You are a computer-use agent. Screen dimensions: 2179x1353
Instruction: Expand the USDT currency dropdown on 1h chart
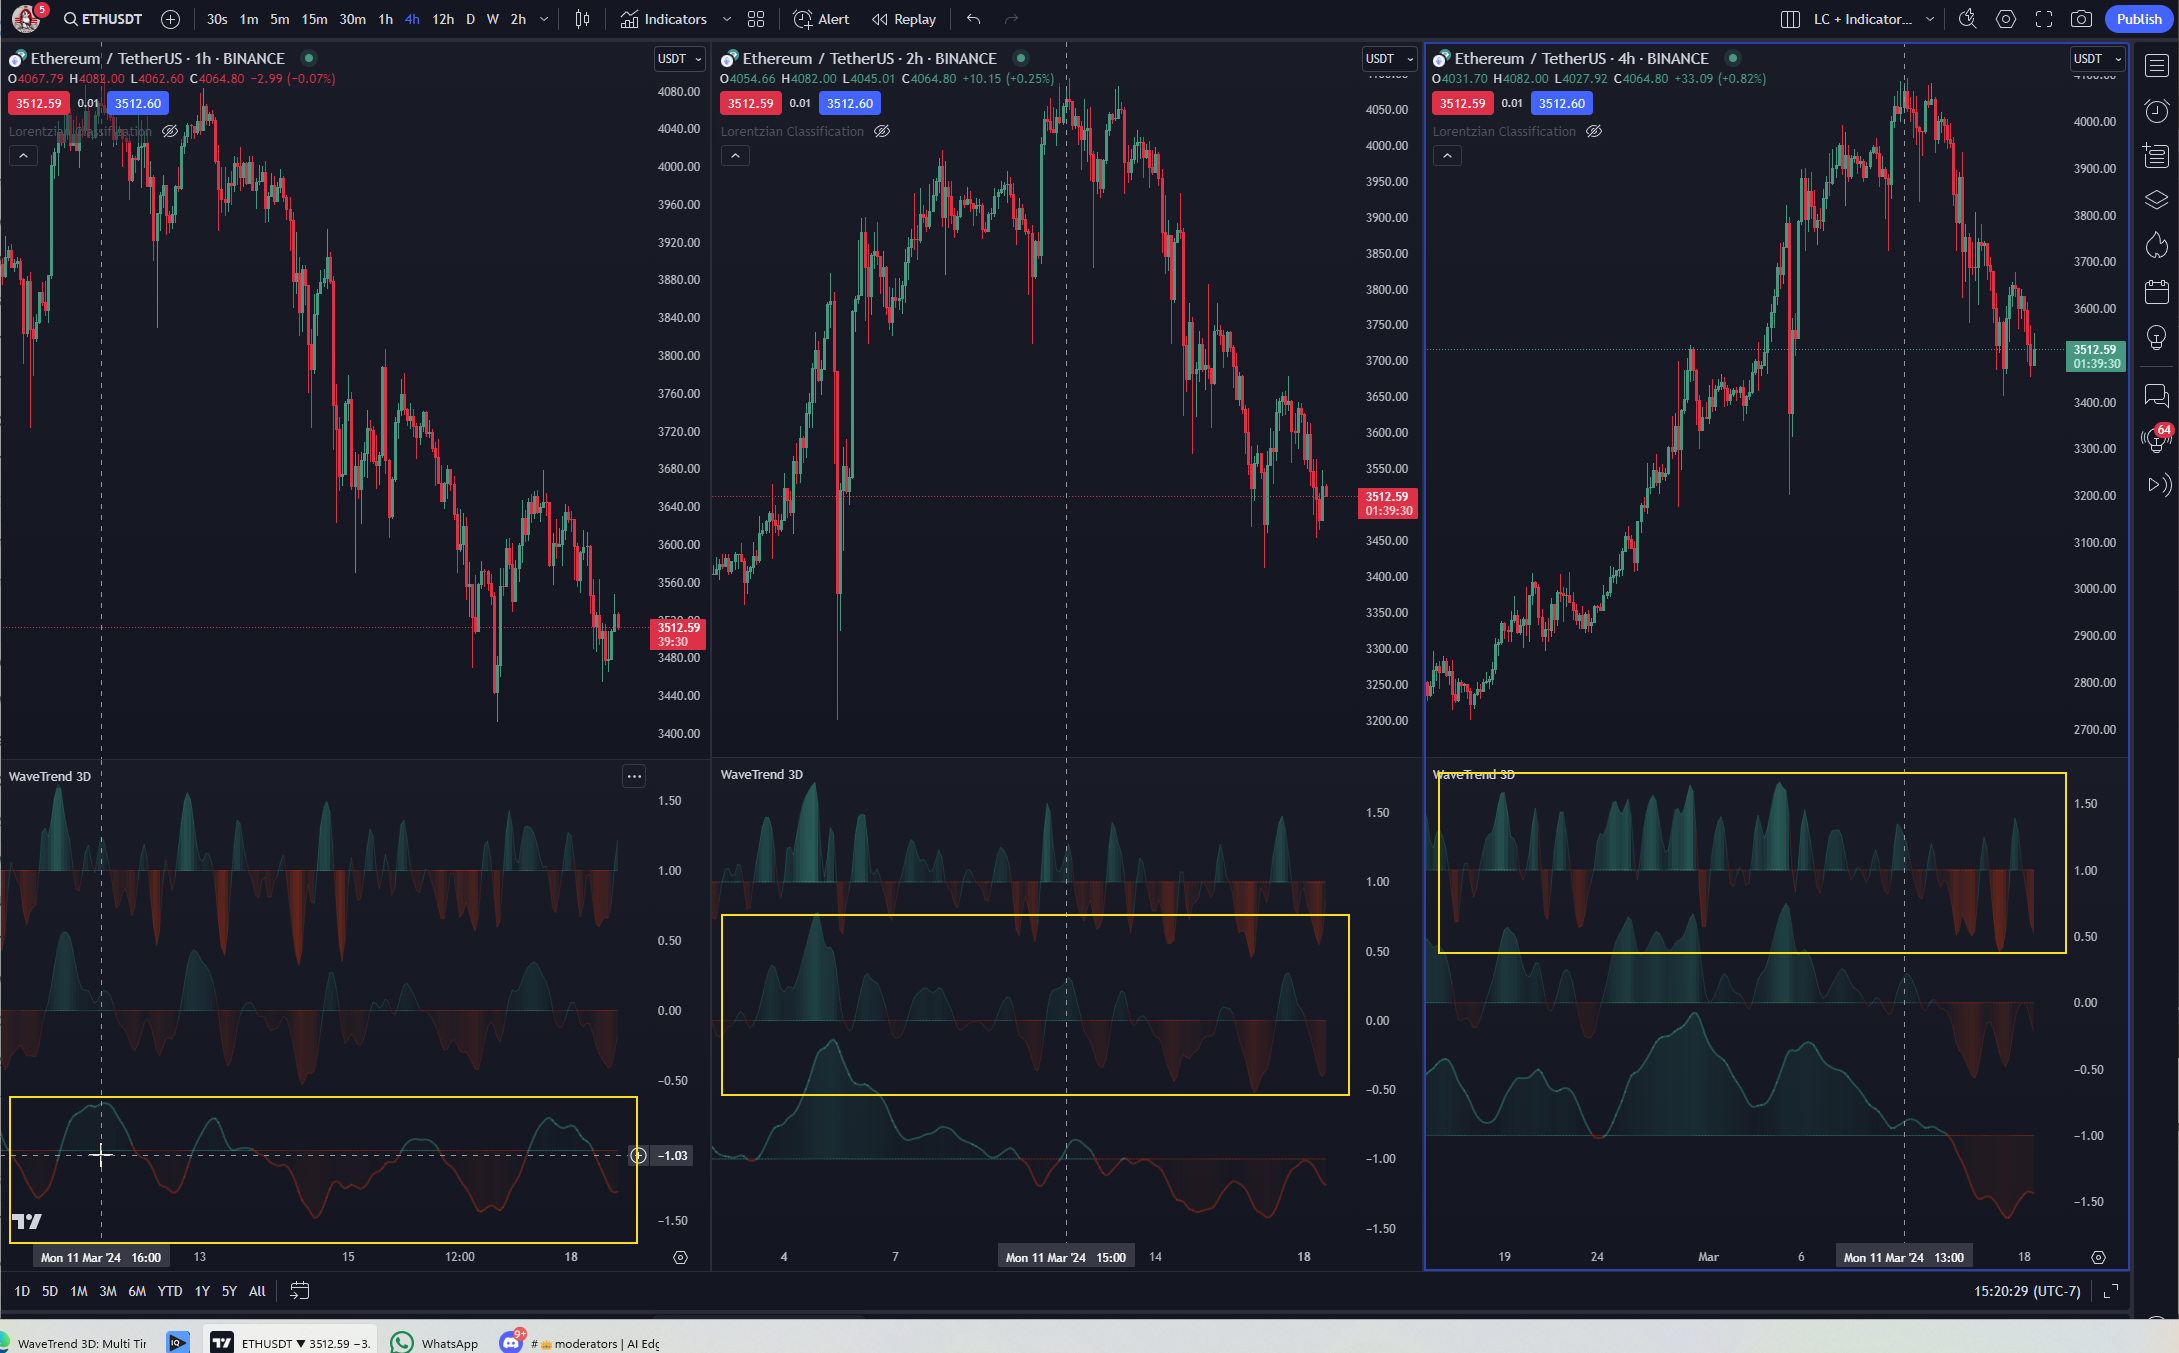coord(680,59)
